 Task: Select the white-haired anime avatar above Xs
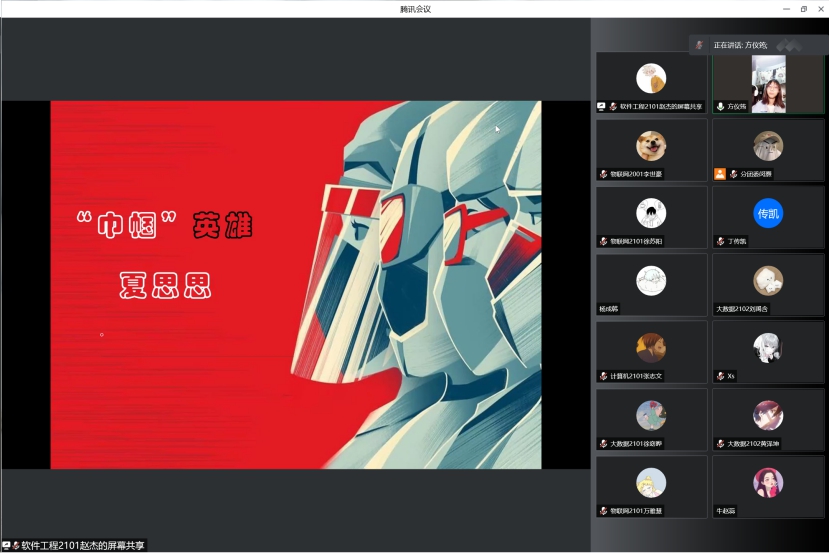[x=768, y=348]
